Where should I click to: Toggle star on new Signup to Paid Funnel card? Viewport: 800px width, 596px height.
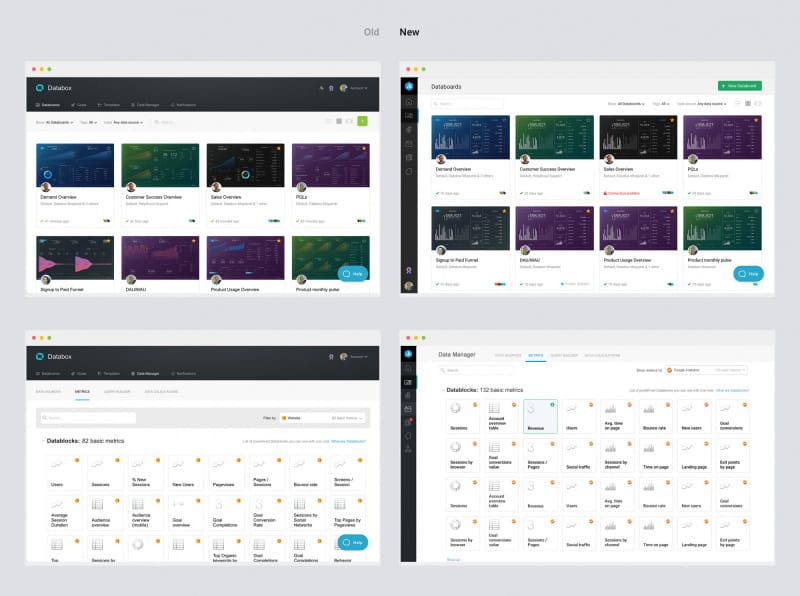[x=504, y=211]
